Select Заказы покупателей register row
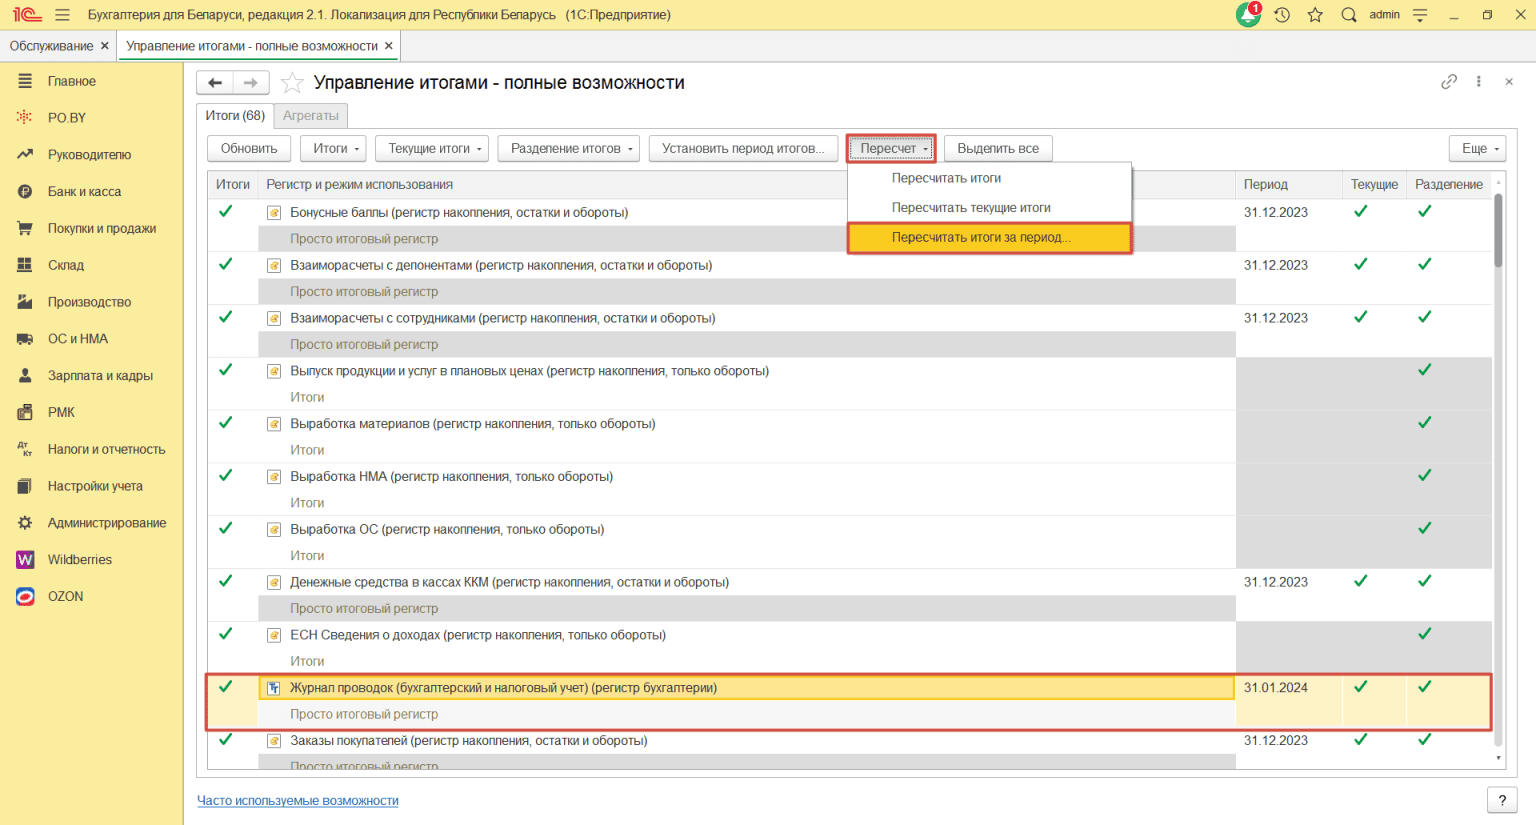Image resolution: width=1536 pixels, height=825 pixels. tap(469, 741)
